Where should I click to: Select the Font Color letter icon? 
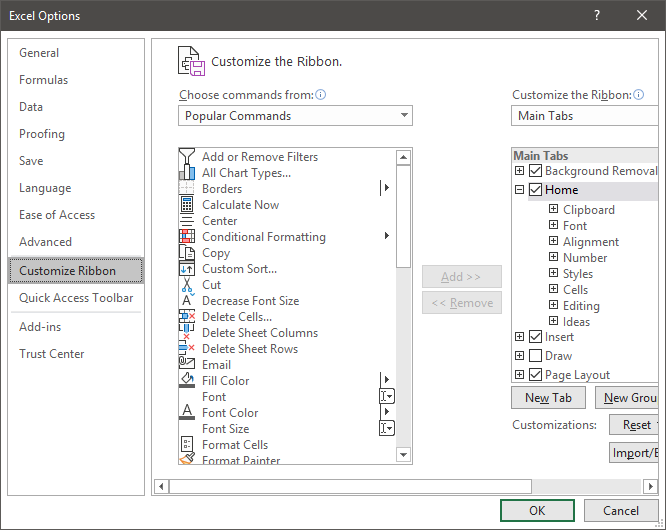pyautogui.click(x=187, y=412)
